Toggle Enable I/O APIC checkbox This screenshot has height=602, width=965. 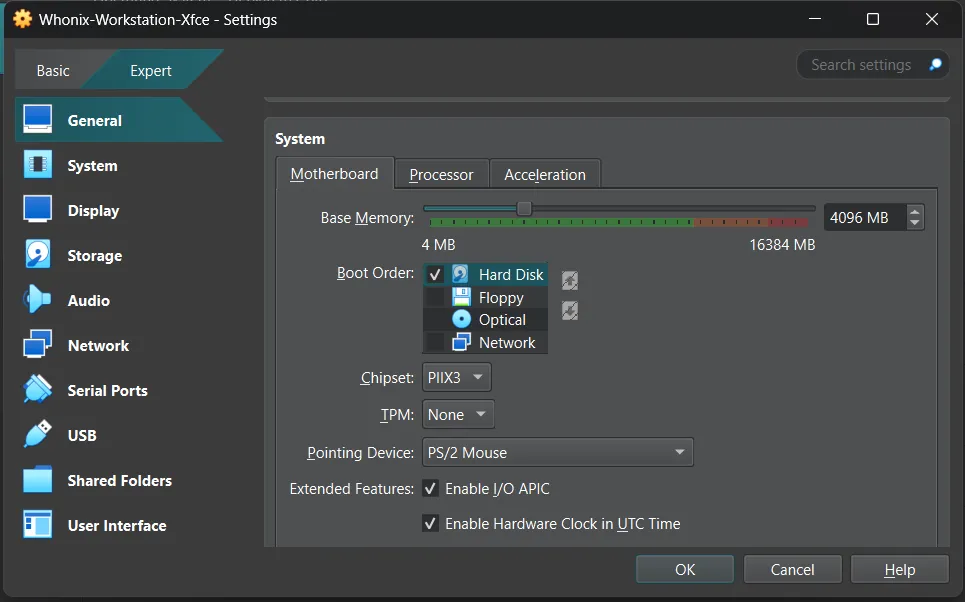tap(431, 489)
